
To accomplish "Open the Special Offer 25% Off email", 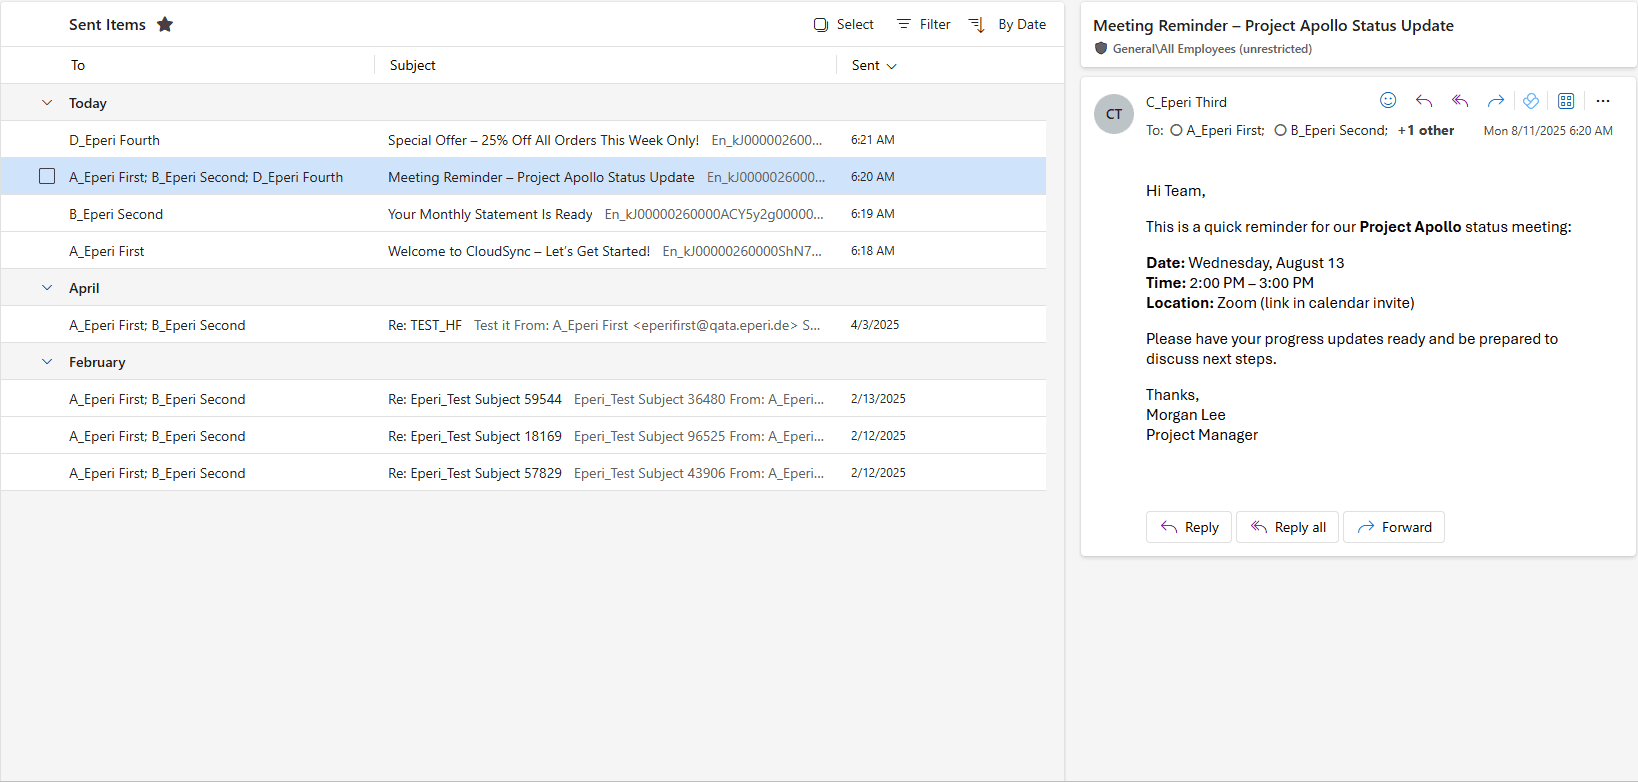I will point(523,140).
